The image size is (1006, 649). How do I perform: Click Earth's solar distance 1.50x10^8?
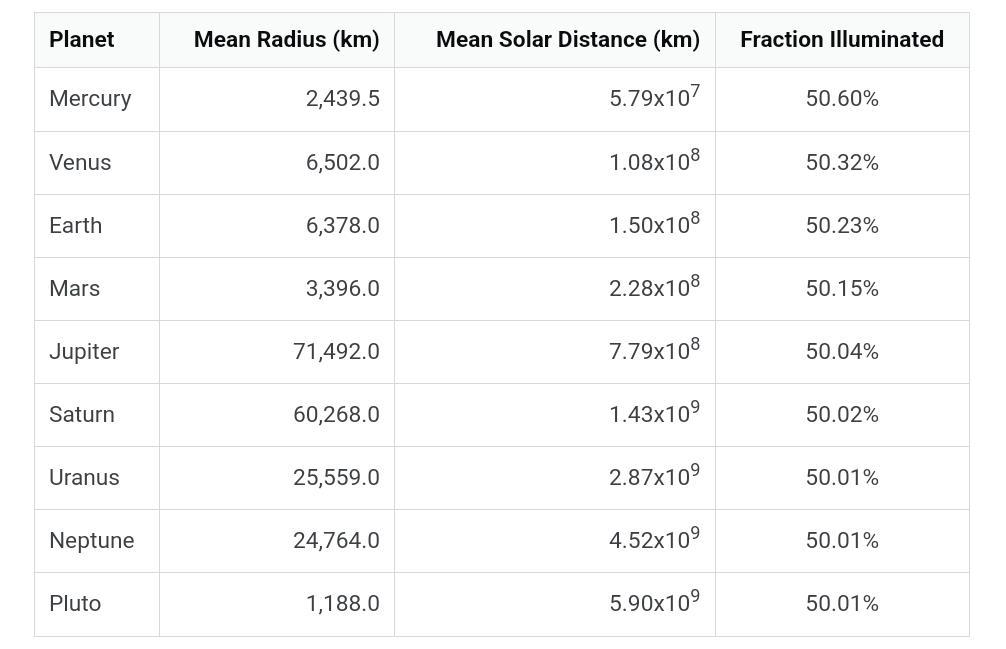coord(654,225)
